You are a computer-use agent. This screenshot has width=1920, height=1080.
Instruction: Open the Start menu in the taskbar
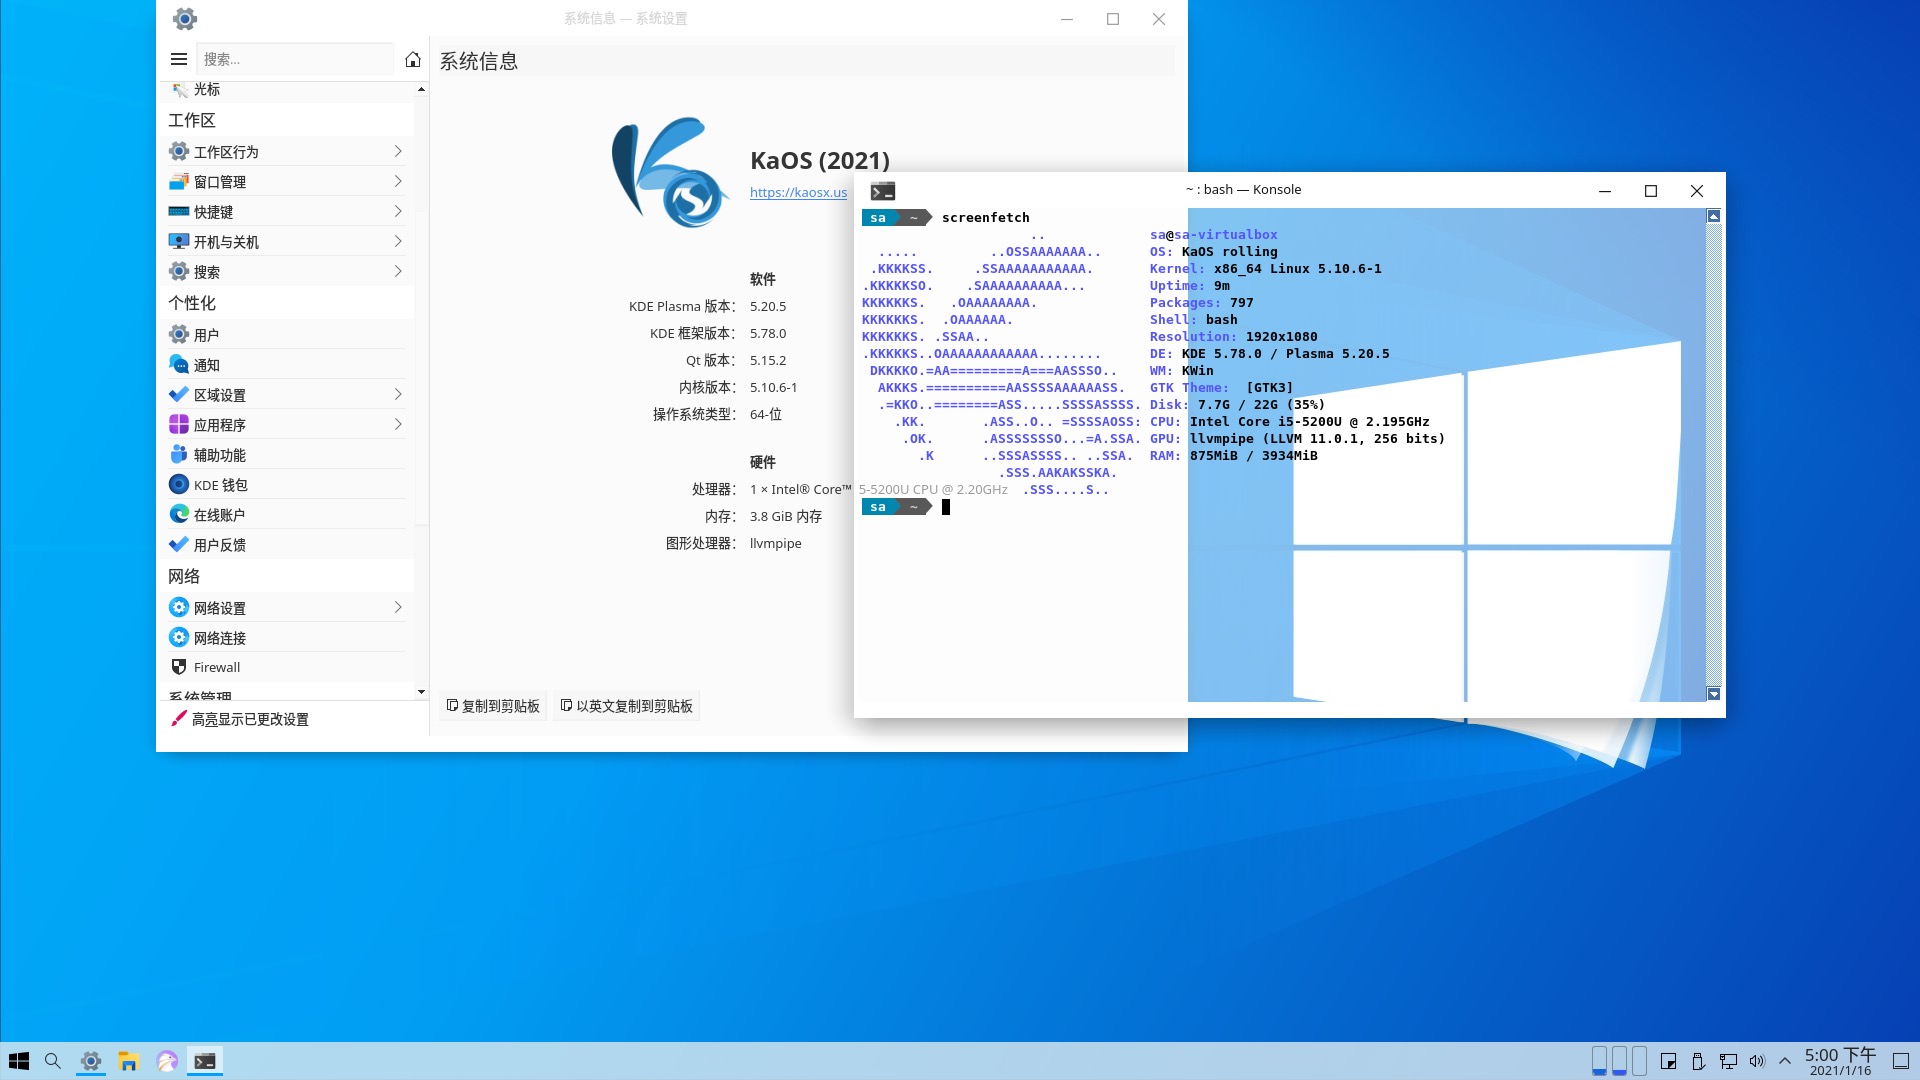[x=19, y=1061]
